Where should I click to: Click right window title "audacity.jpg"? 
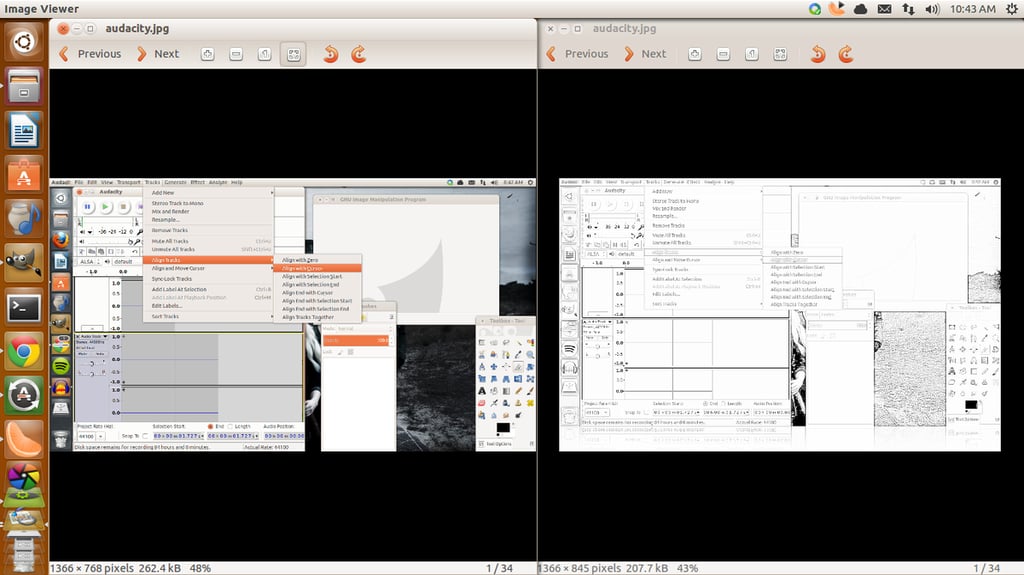click(x=624, y=28)
